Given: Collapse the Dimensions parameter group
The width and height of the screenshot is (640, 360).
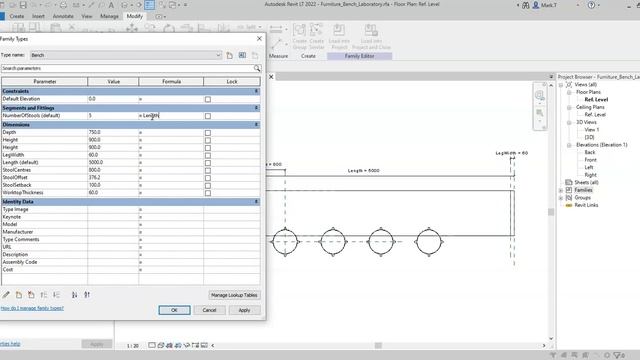Looking at the screenshot, I should tap(256, 124).
